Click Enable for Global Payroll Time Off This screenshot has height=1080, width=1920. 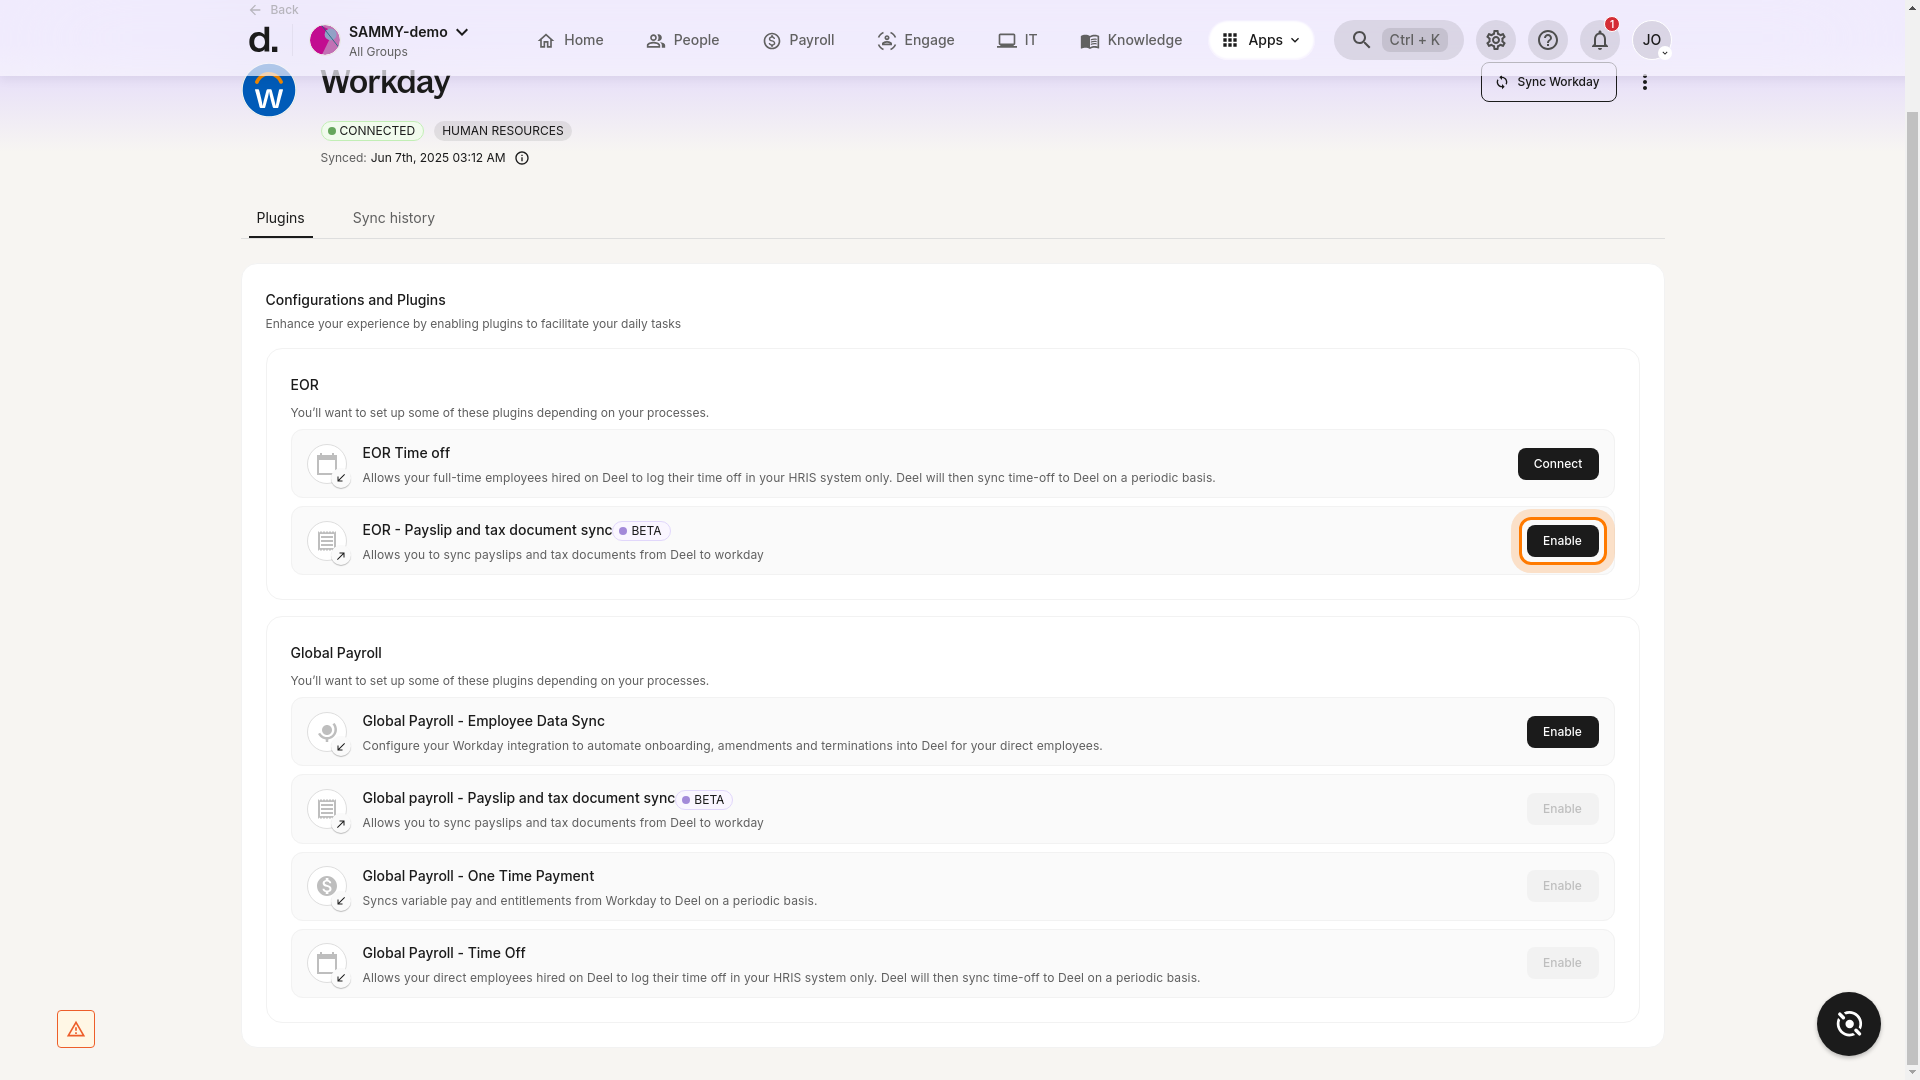tap(1561, 963)
